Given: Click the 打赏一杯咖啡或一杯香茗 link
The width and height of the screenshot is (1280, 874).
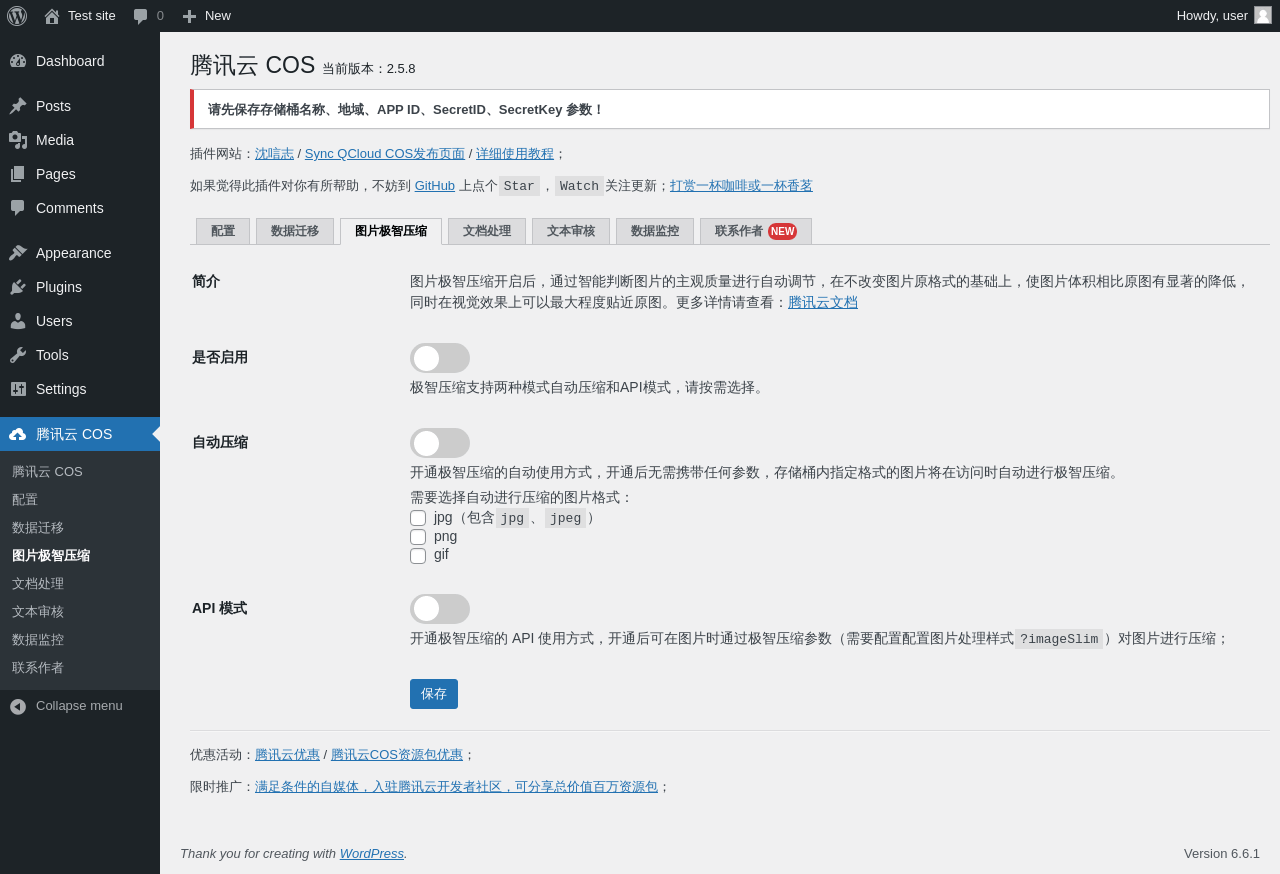Looking at the screenshot, I should pyautogui.click(x=741, y=186).
